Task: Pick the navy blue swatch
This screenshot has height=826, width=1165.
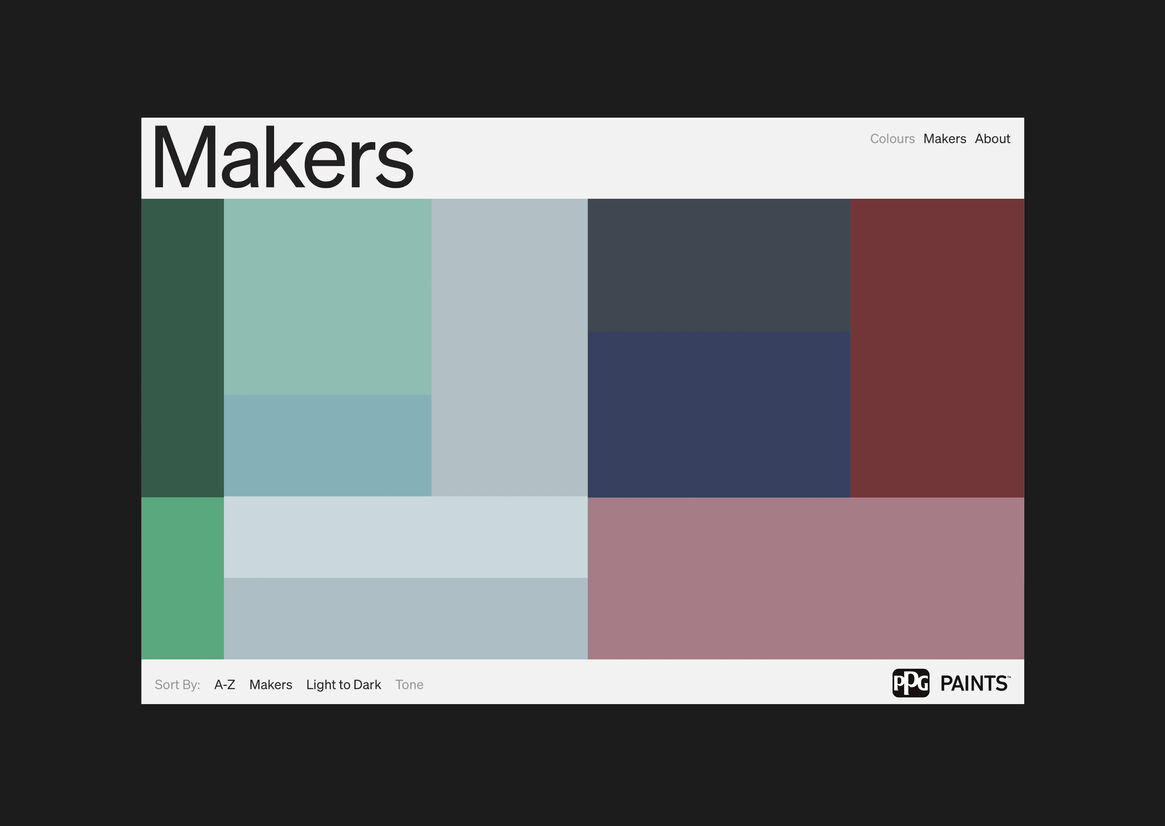Action: [x=718, y=414]
